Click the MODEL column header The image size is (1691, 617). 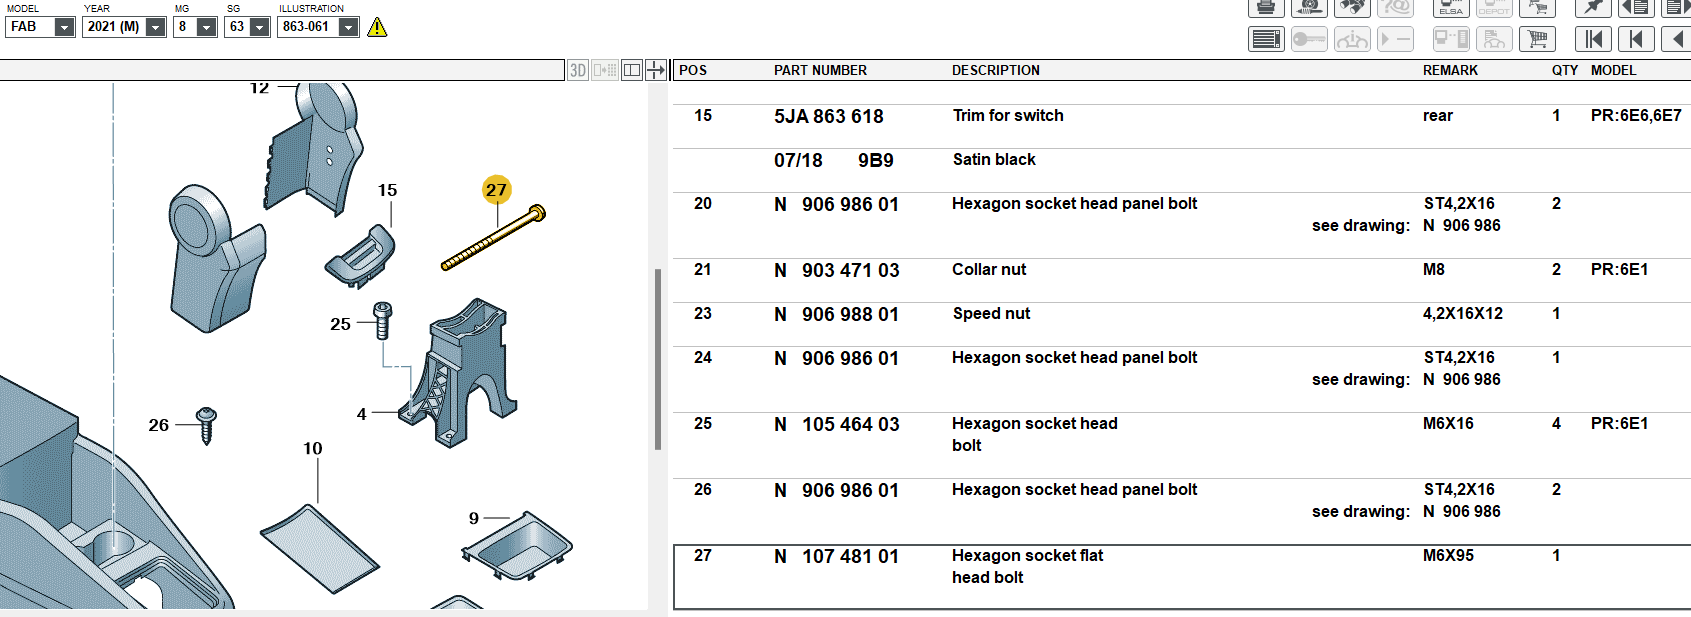(x=1613, y=70)
